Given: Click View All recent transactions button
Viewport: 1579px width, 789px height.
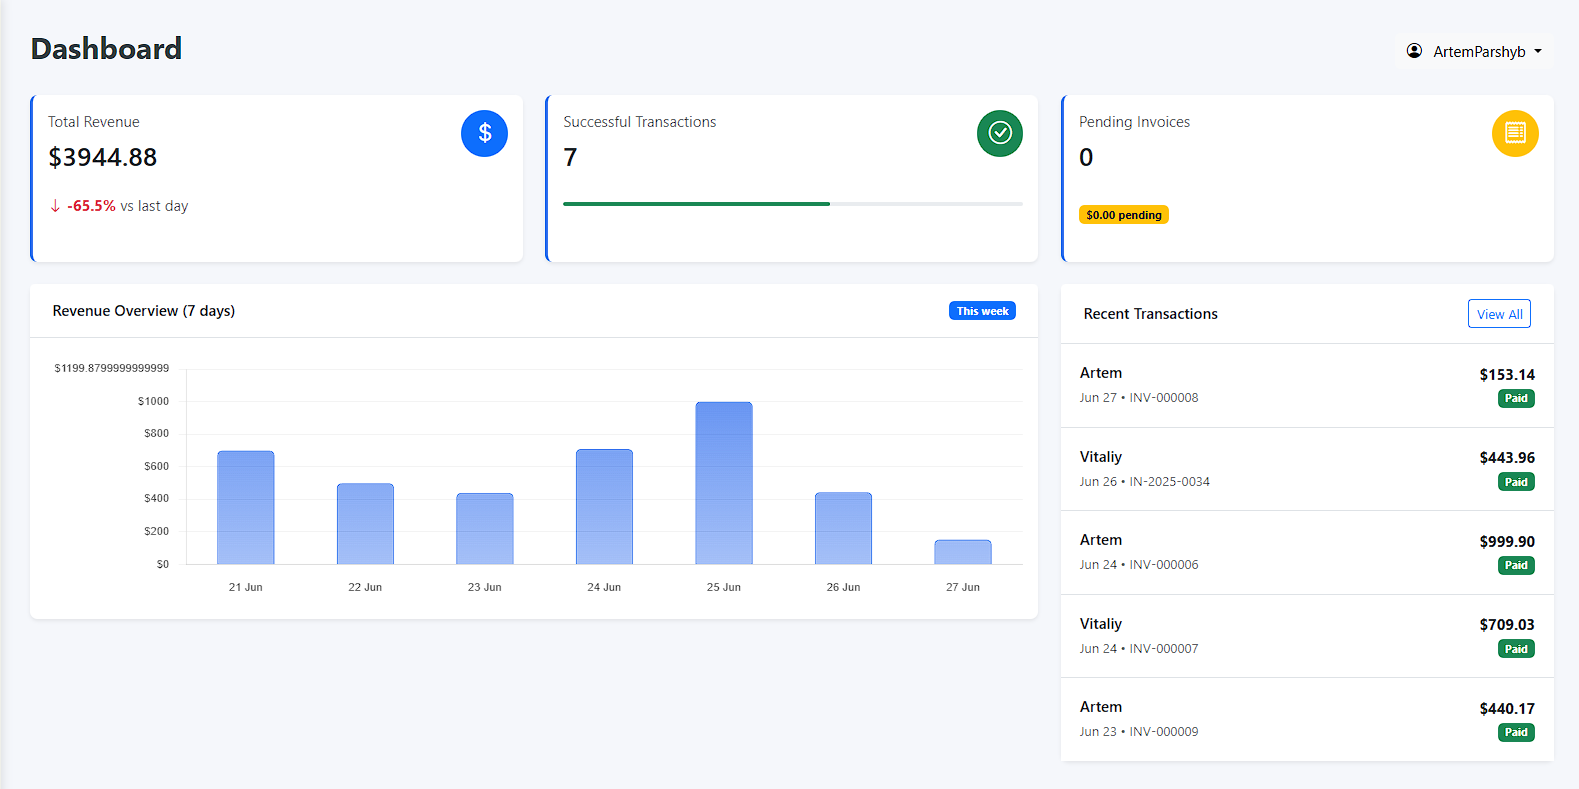Looking at the screenshot, I should point(1499,314).
